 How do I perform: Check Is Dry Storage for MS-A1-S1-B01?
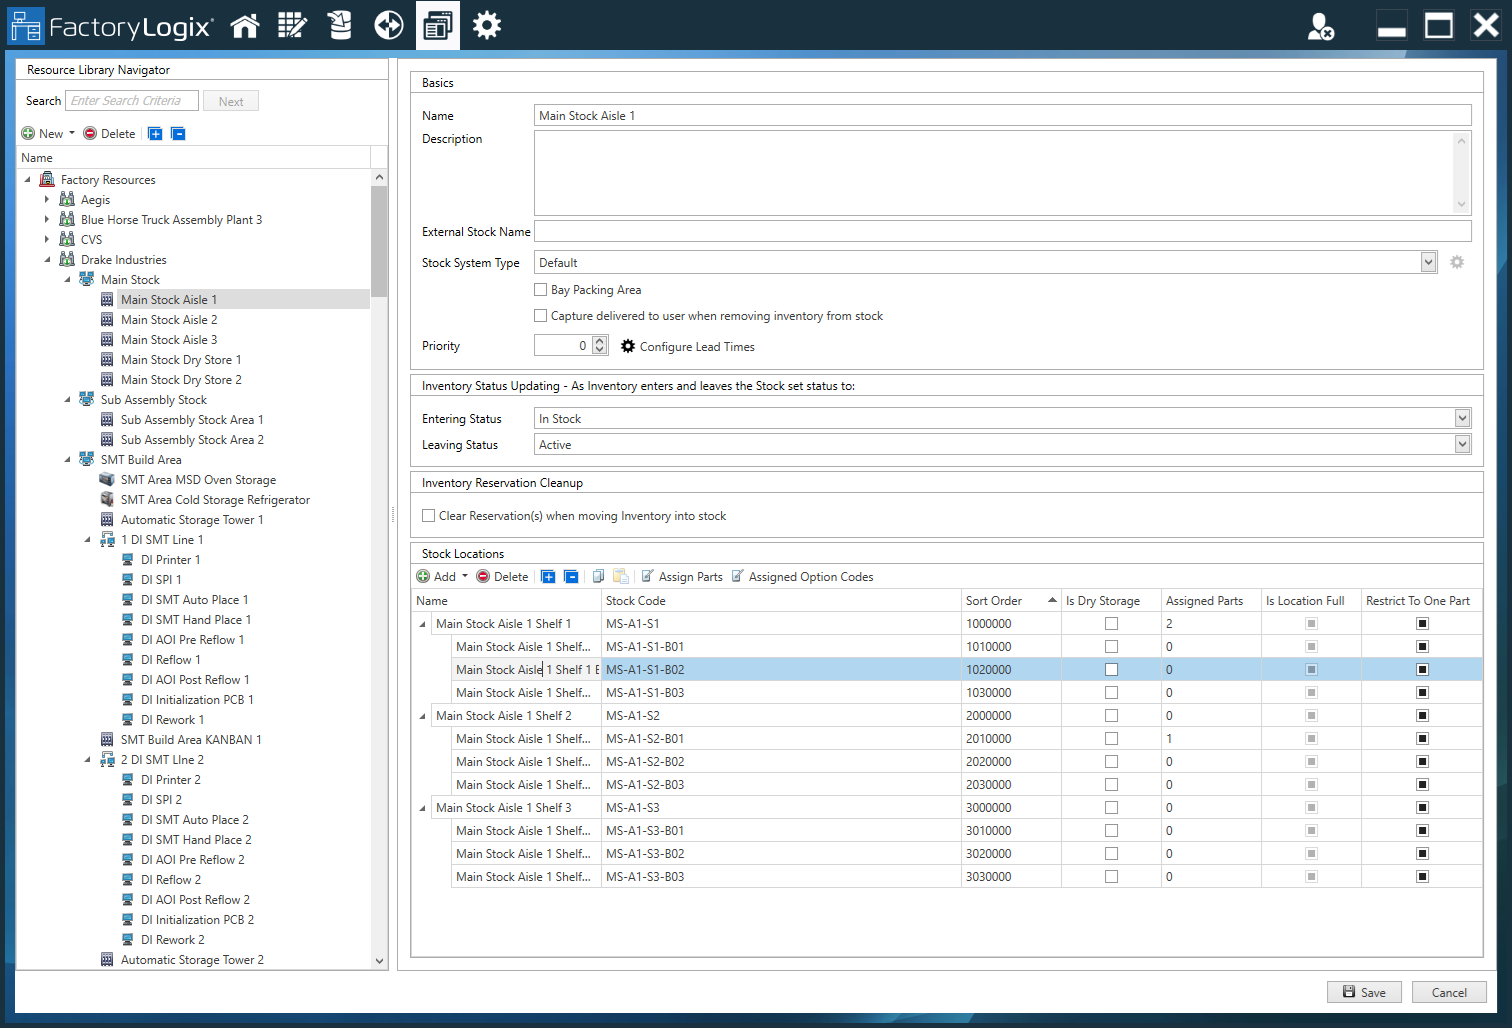(1111, 647)
